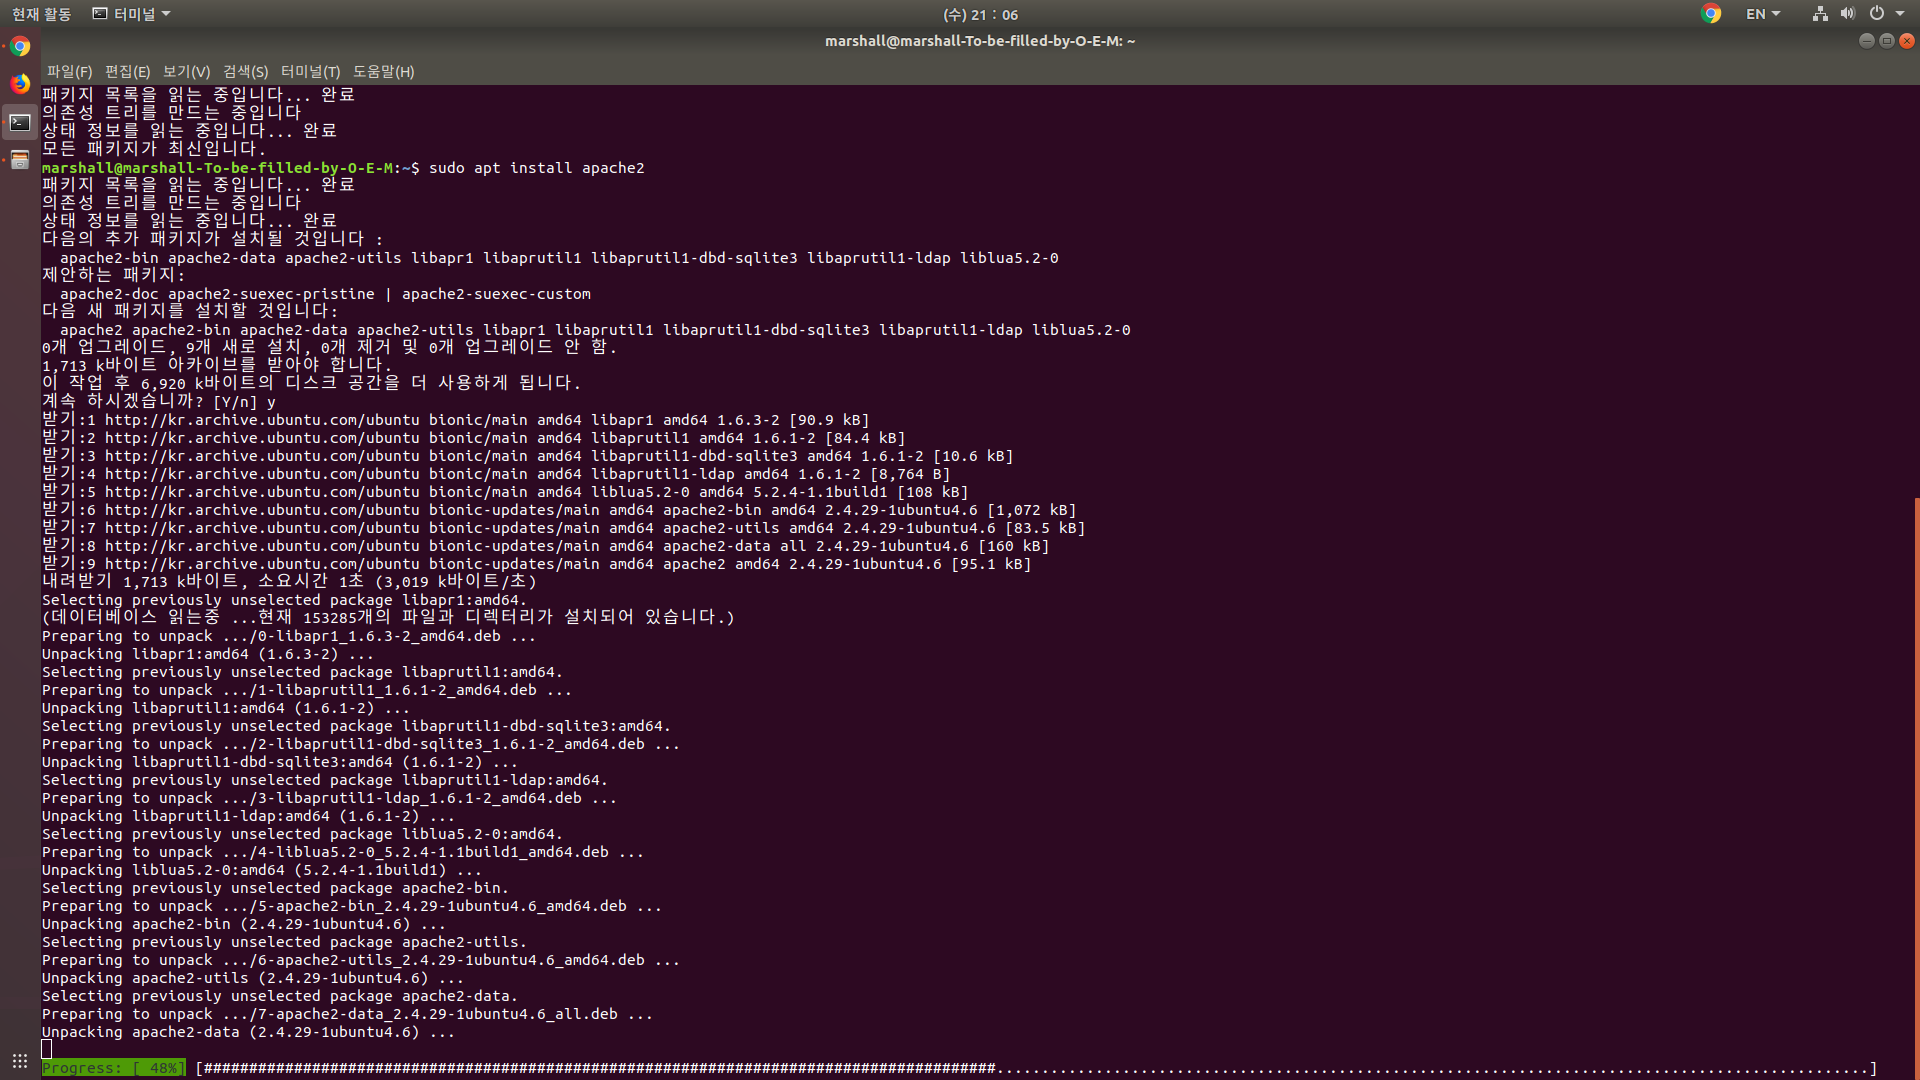Open the 도움말(H) menu
The image size is (1920, 1080).
(x=383, y=72)
